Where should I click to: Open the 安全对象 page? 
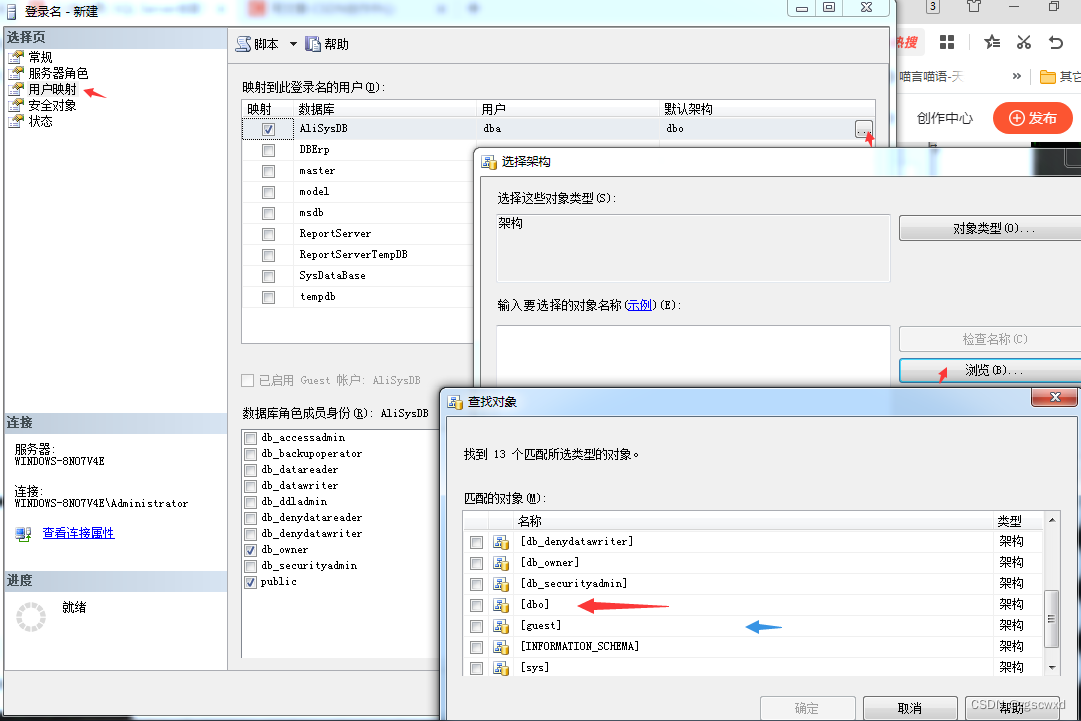tap(52, 105)
